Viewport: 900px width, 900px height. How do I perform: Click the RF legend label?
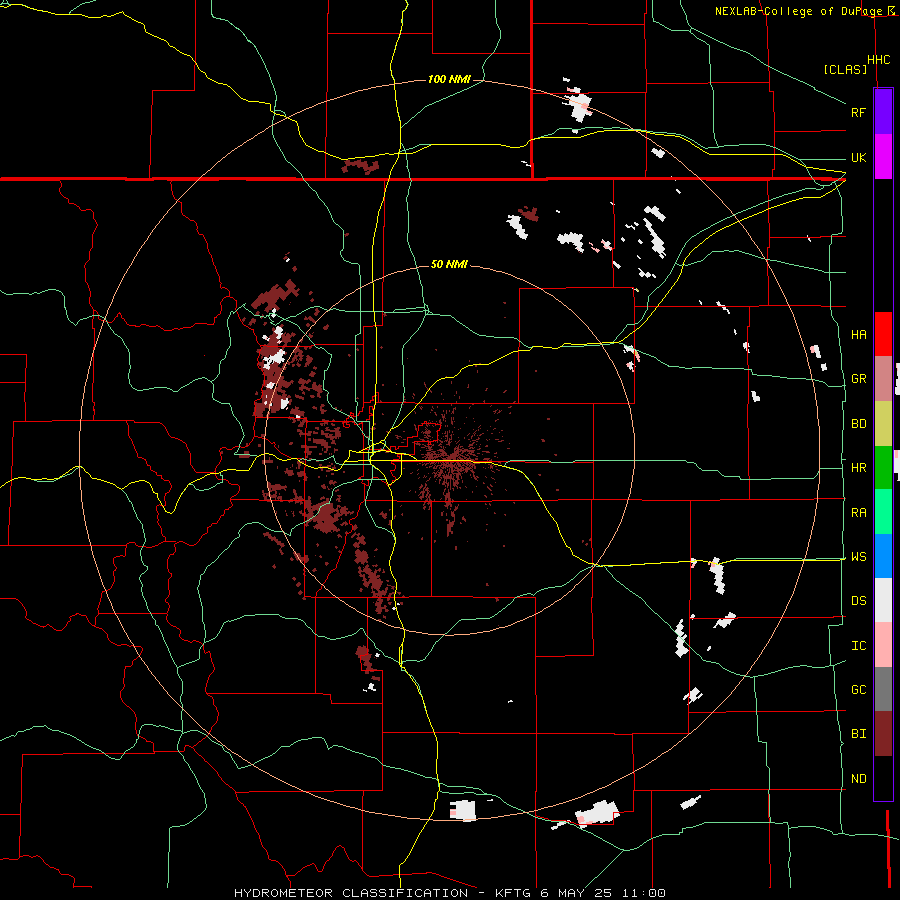(858, 112)
